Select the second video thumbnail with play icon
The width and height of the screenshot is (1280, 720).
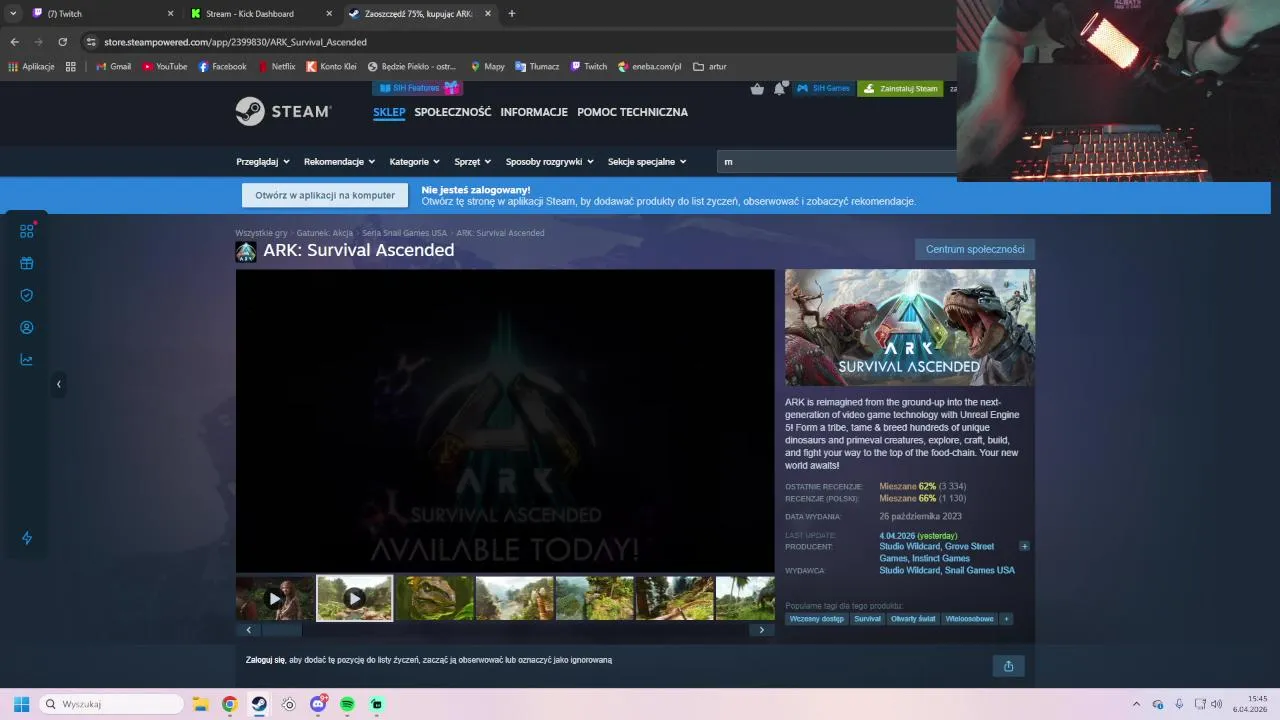[x=354, y=598]
